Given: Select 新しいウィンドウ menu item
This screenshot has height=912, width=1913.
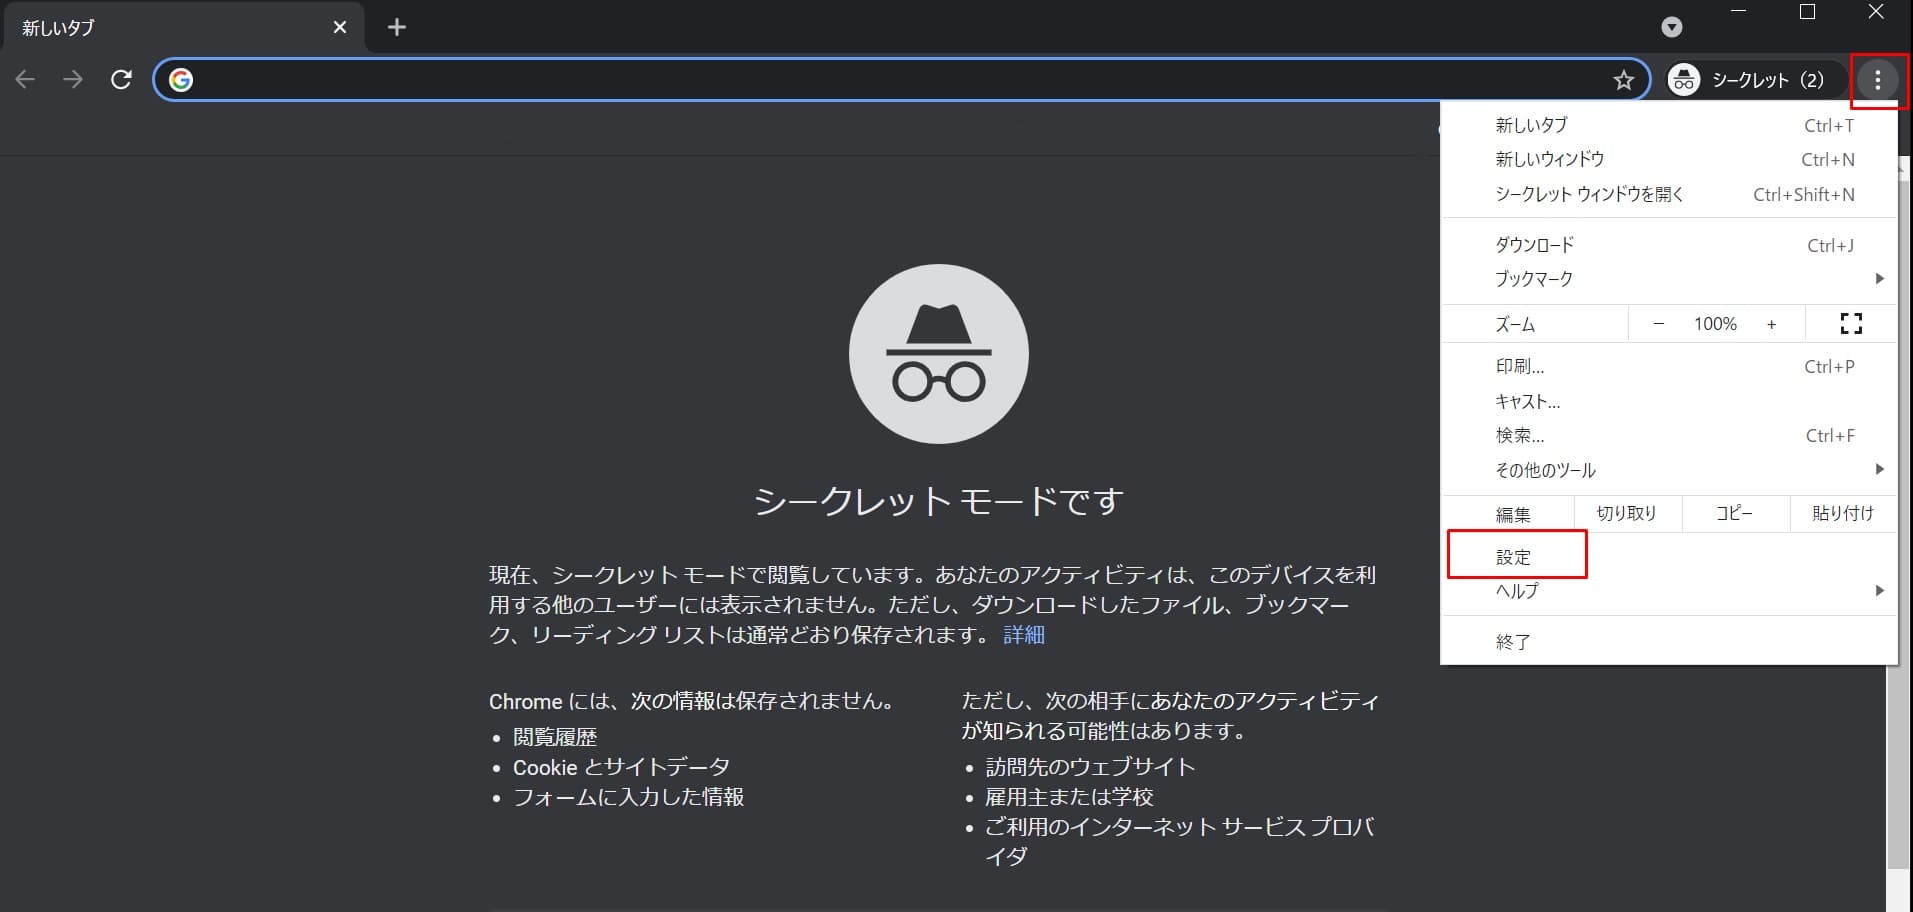Looking at the screenshot, I should pos(1668,159).
